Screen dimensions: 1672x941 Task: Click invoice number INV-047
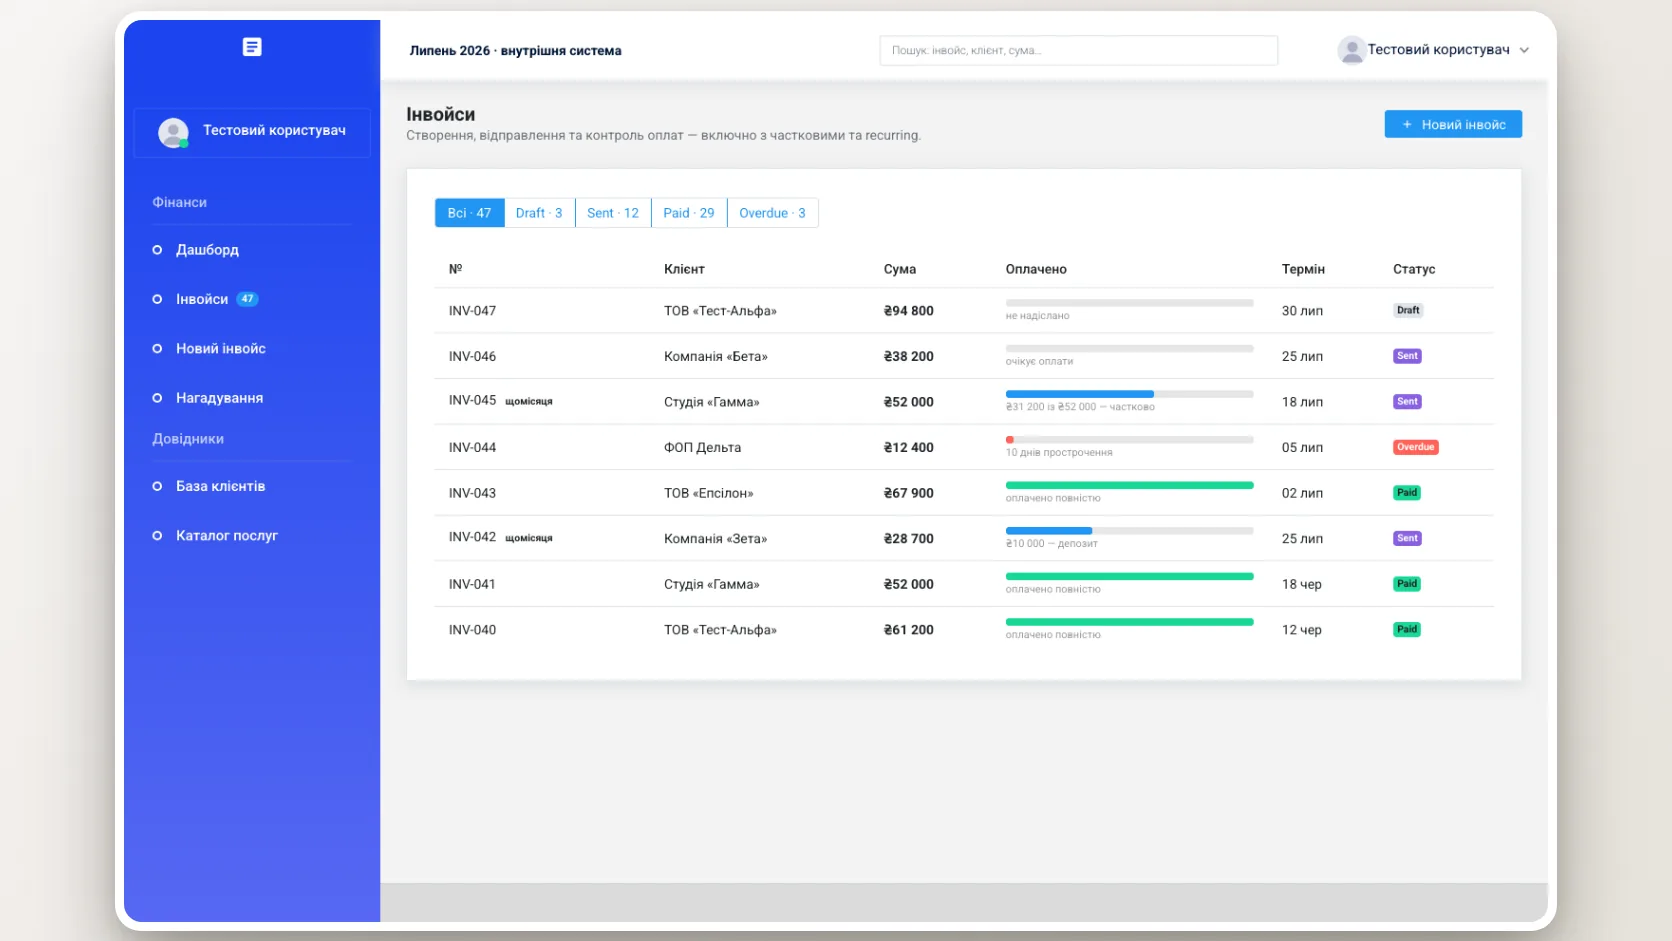[472, 311]
